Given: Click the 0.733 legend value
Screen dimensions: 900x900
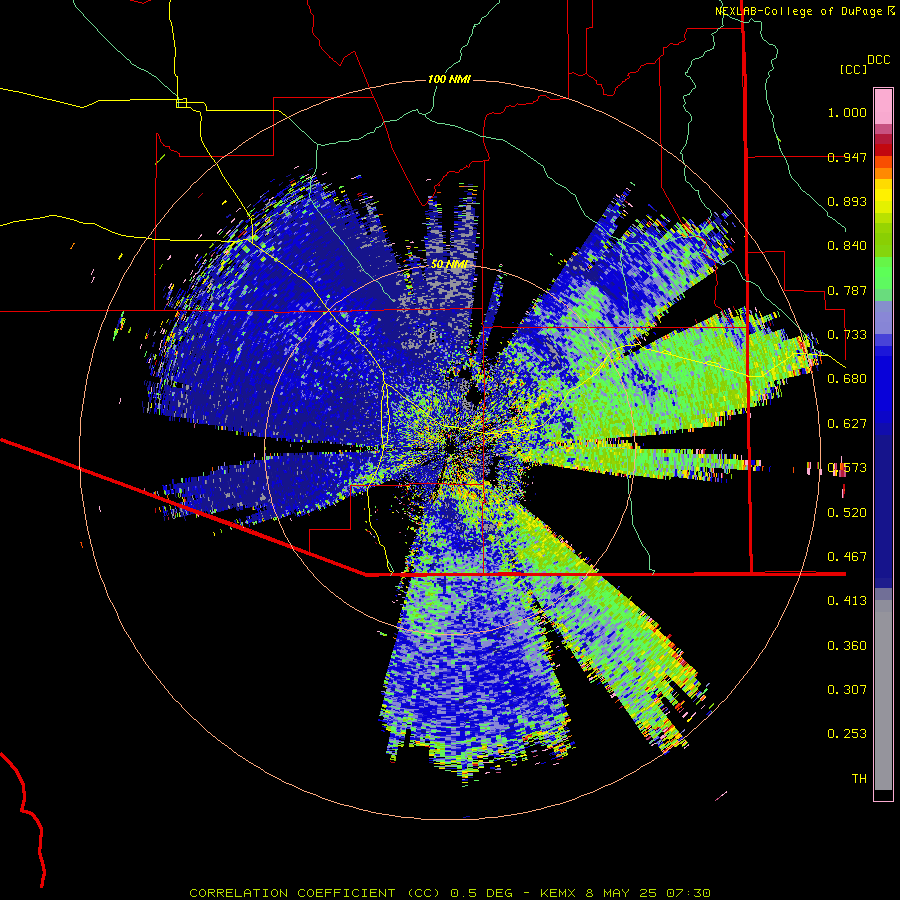Looking at the screenshot, I should click(847, 335).
